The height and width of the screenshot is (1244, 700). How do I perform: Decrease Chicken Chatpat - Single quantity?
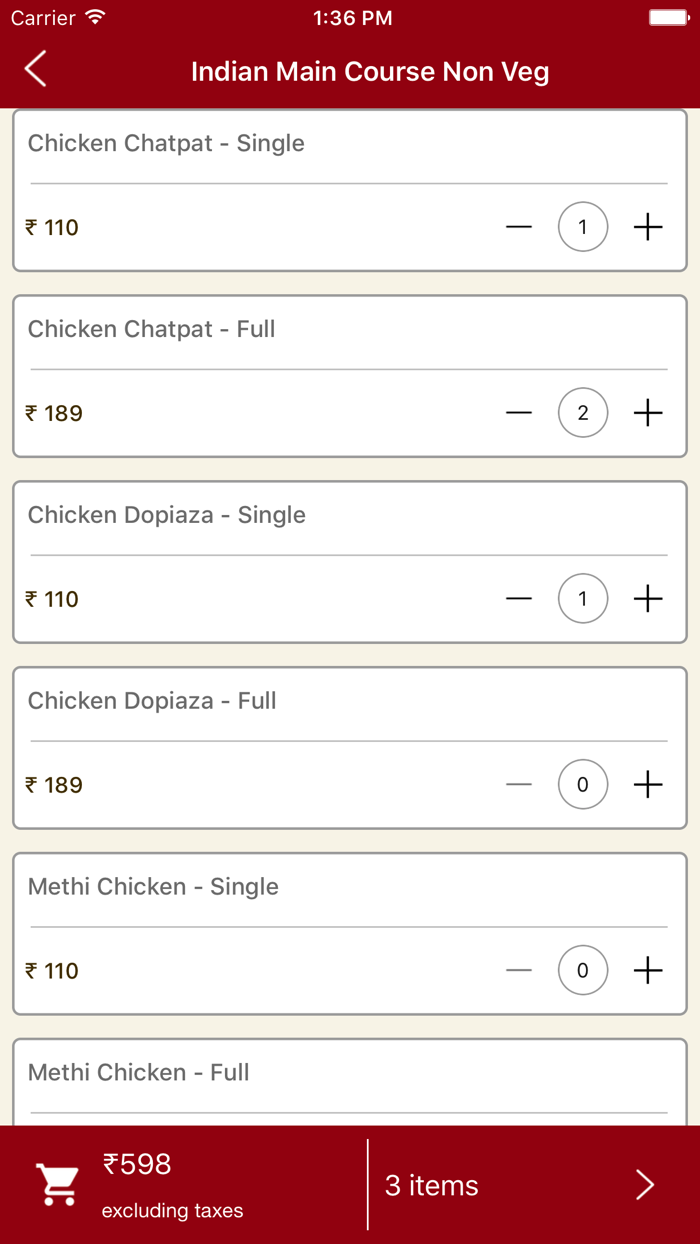[x=519, y=227]
